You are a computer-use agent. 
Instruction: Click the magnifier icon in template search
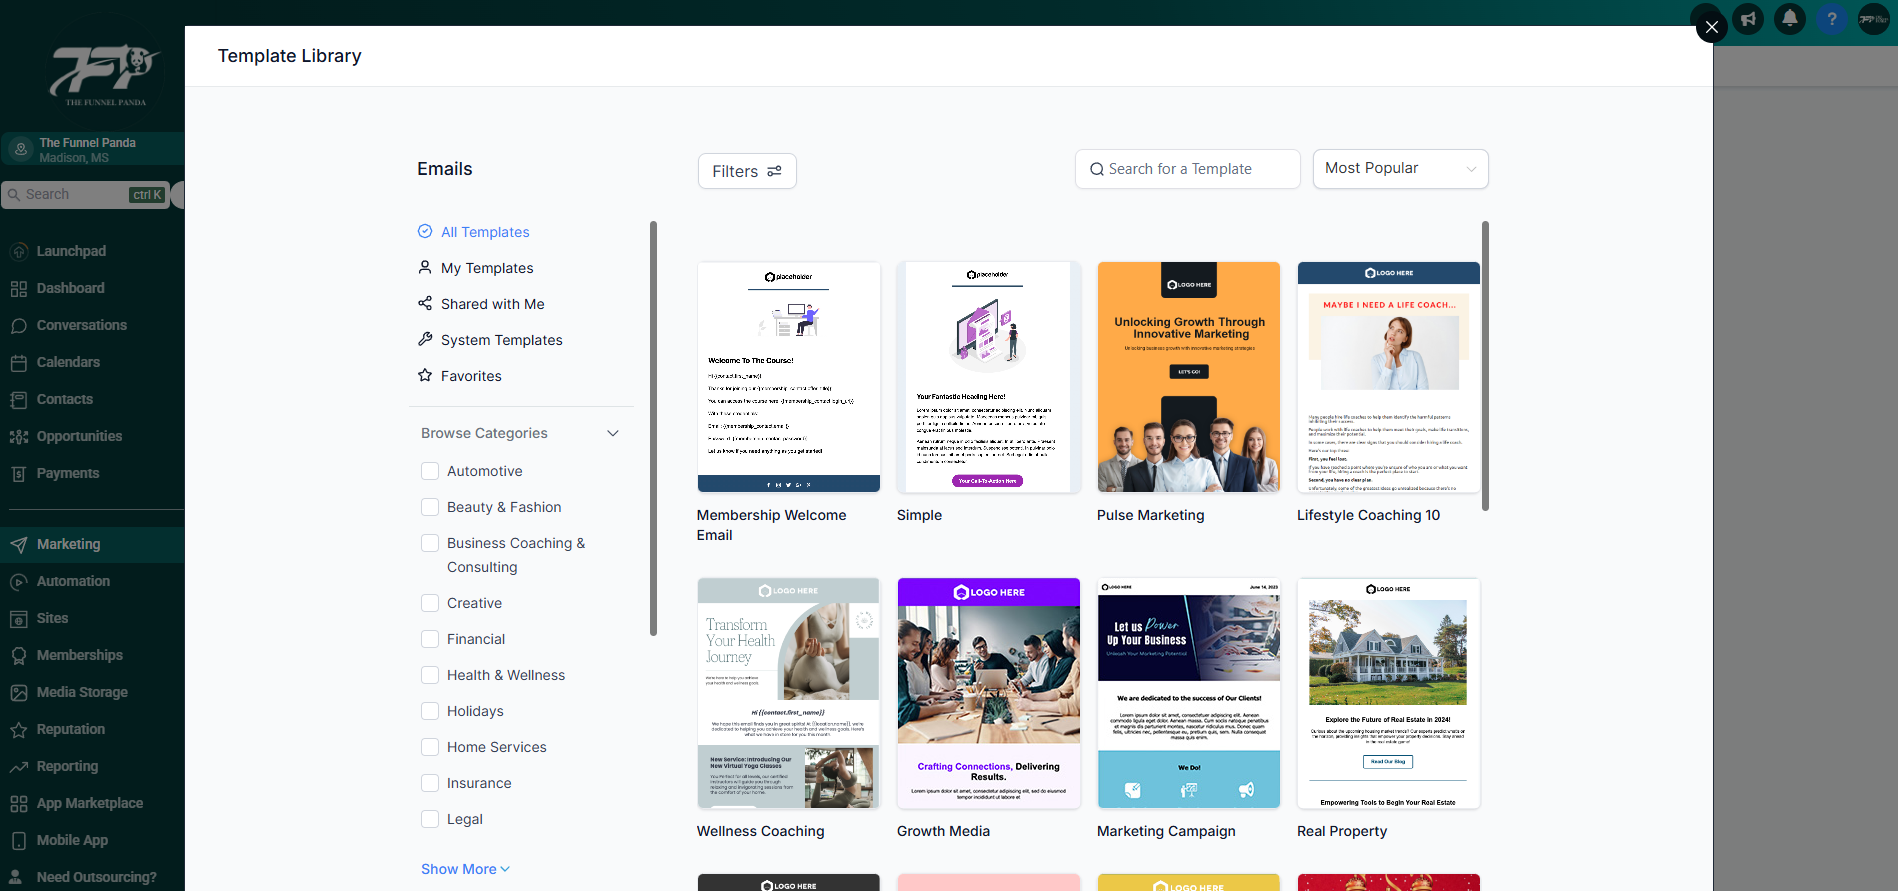[1097, 169]
